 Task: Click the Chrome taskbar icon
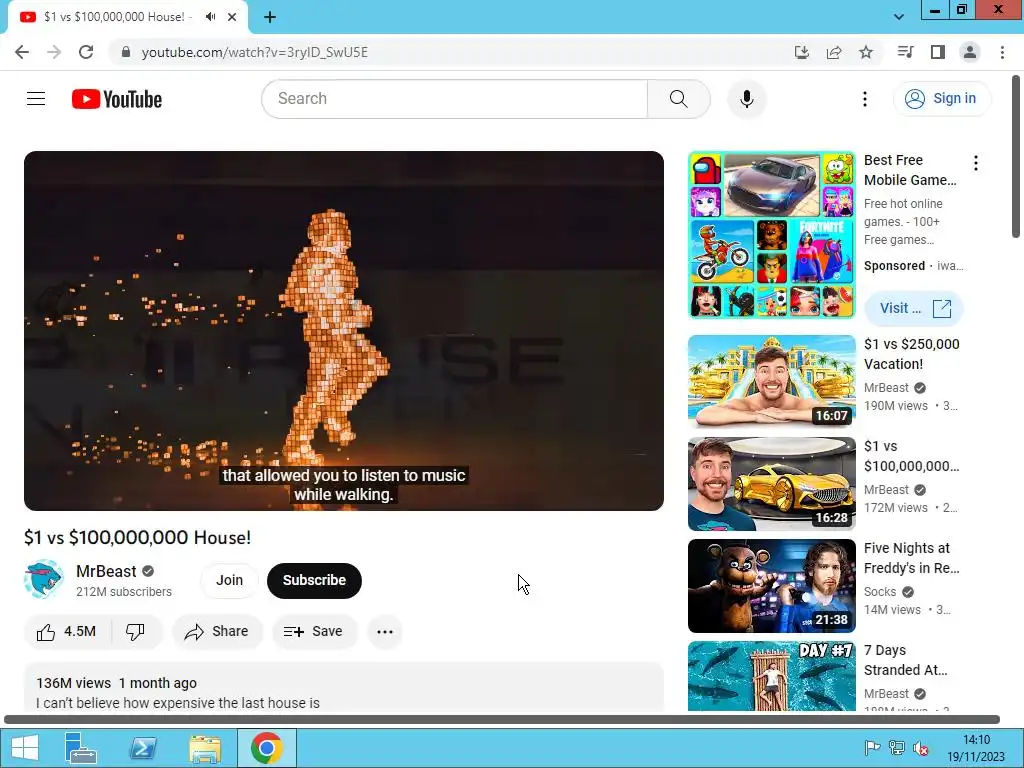click(x=266, y=748)
